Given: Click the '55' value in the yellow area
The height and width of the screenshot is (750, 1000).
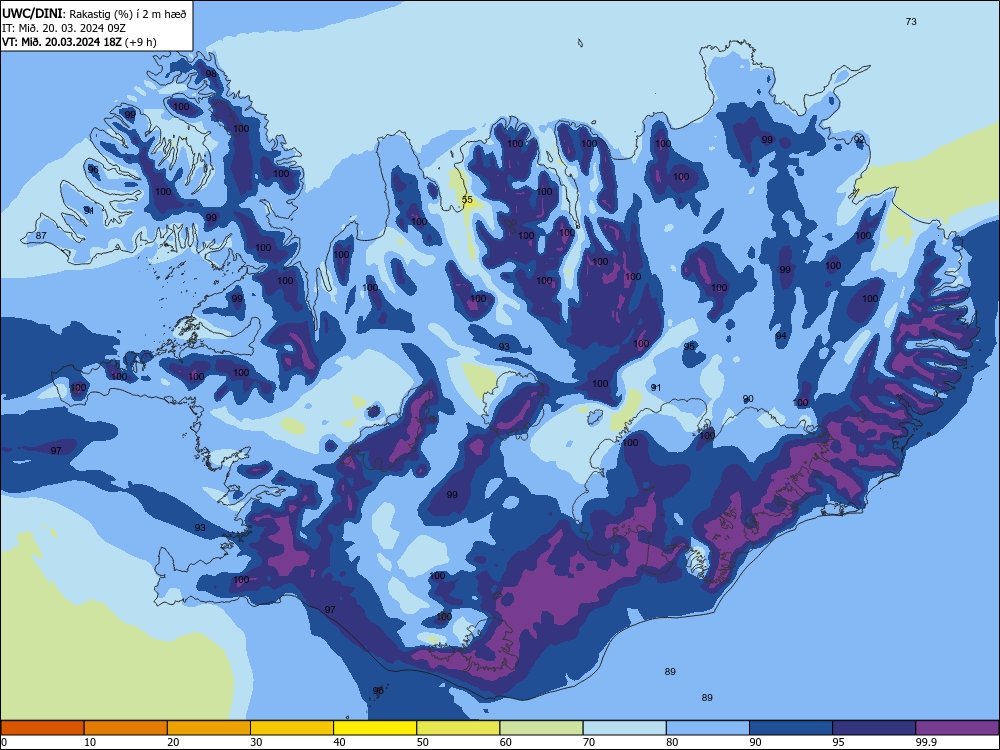Looking at the screenshot, I should tap(467, 200).
